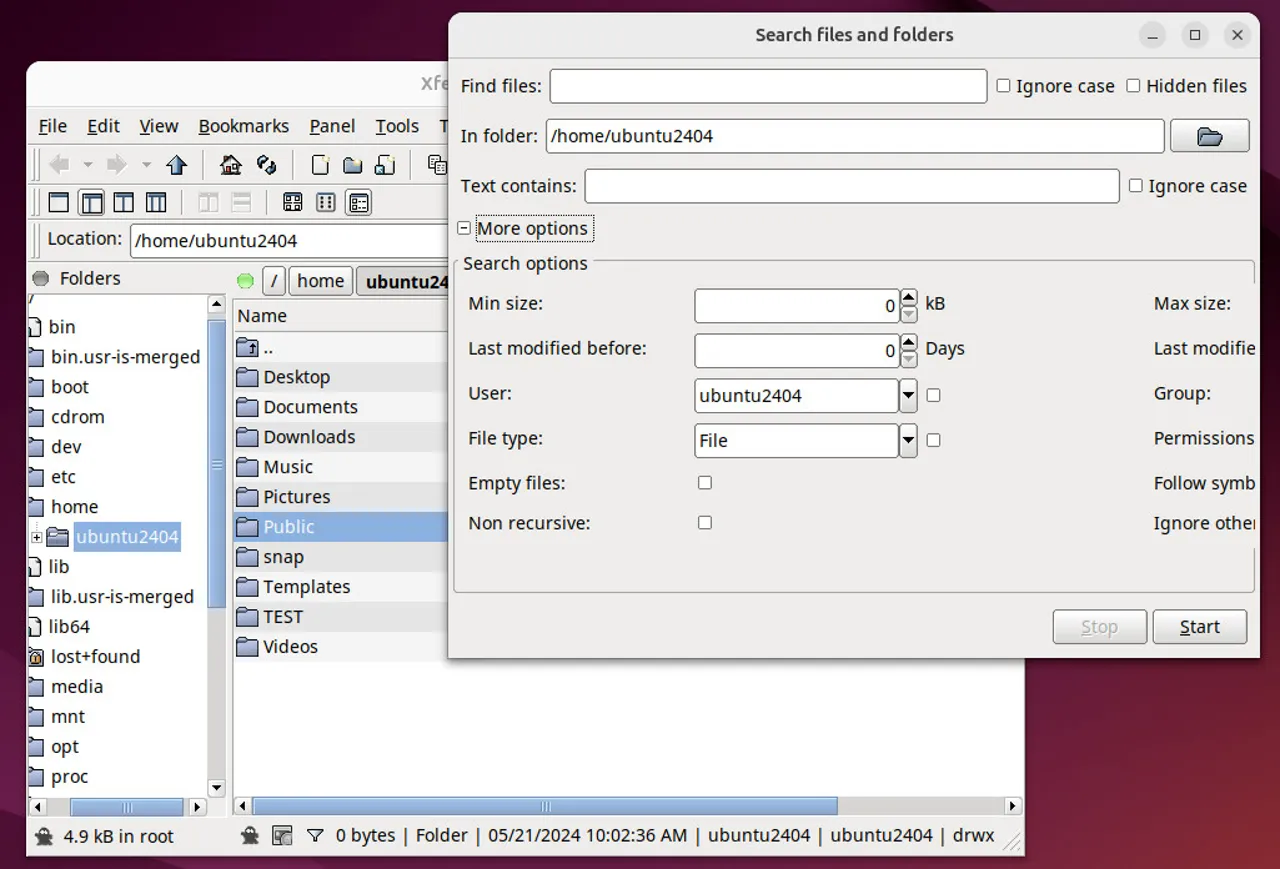Image resolution: width=1280 pixels, height=869 pixels.
Task: Click the Refresh panels icon
Action: click(266, 165)
